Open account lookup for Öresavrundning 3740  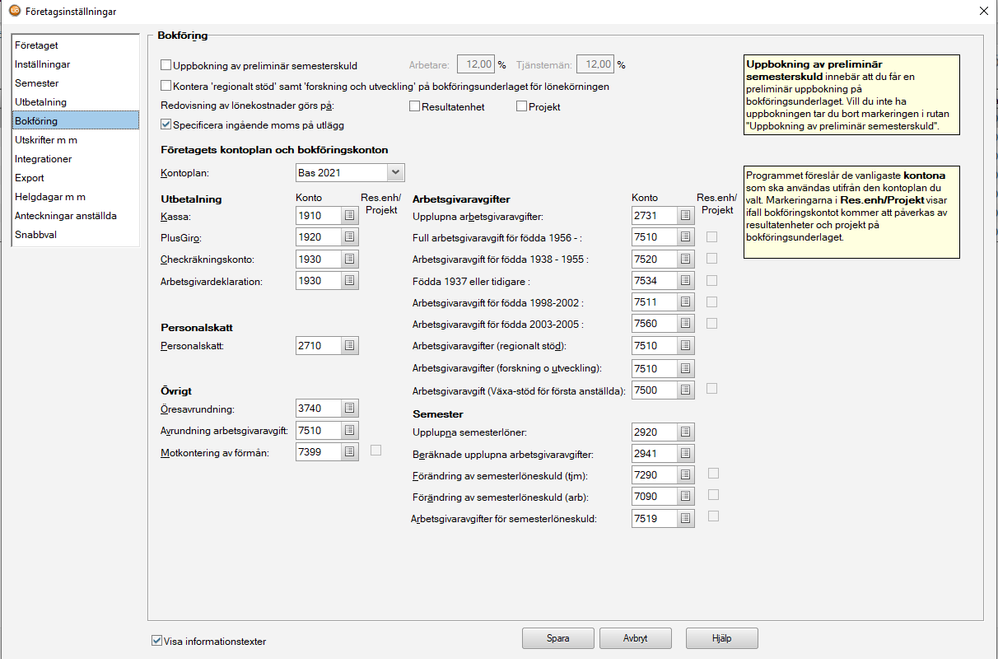[x=349, y=409]
